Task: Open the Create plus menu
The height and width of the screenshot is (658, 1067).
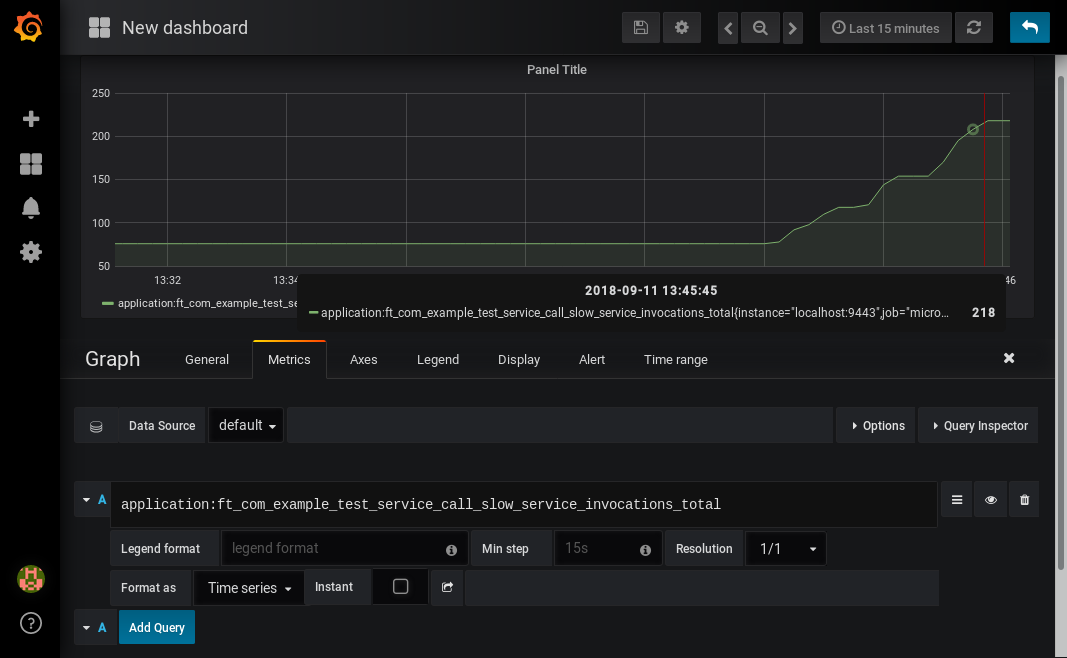Action: click(x=31, y=119)
